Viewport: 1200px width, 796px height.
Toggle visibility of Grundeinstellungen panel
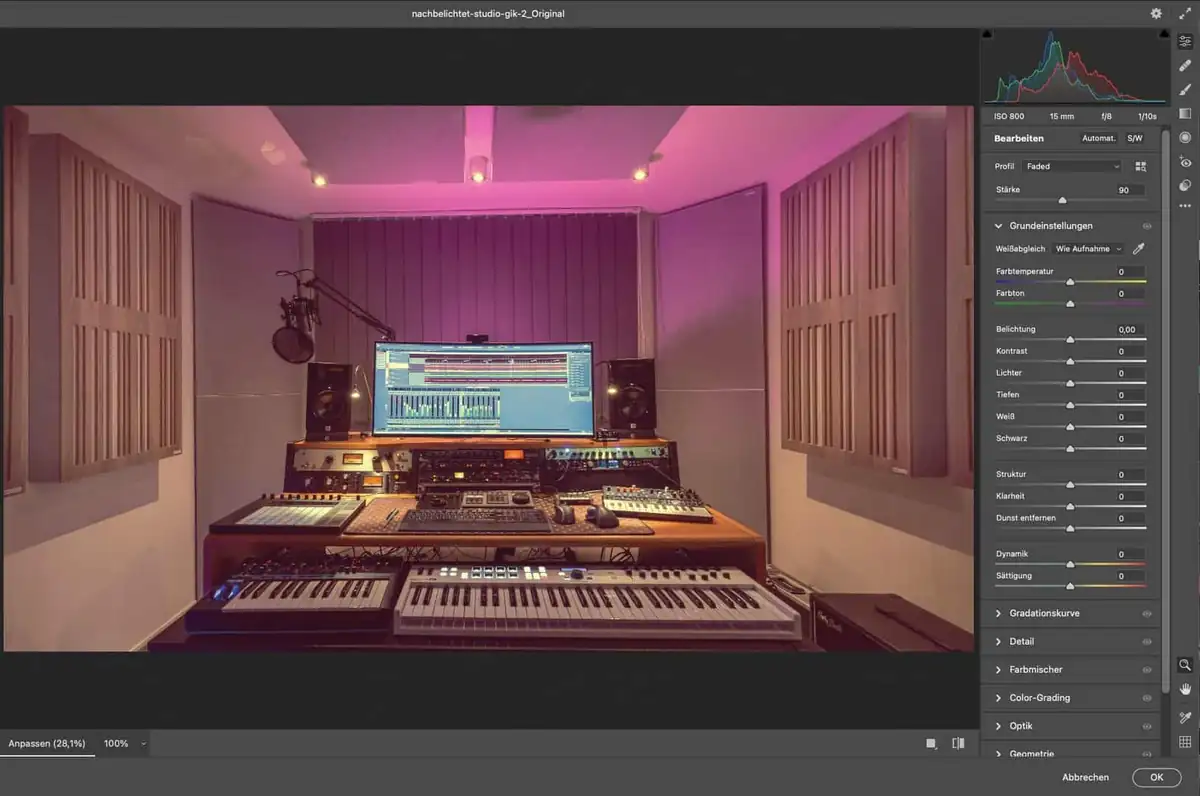[1147, 226]
